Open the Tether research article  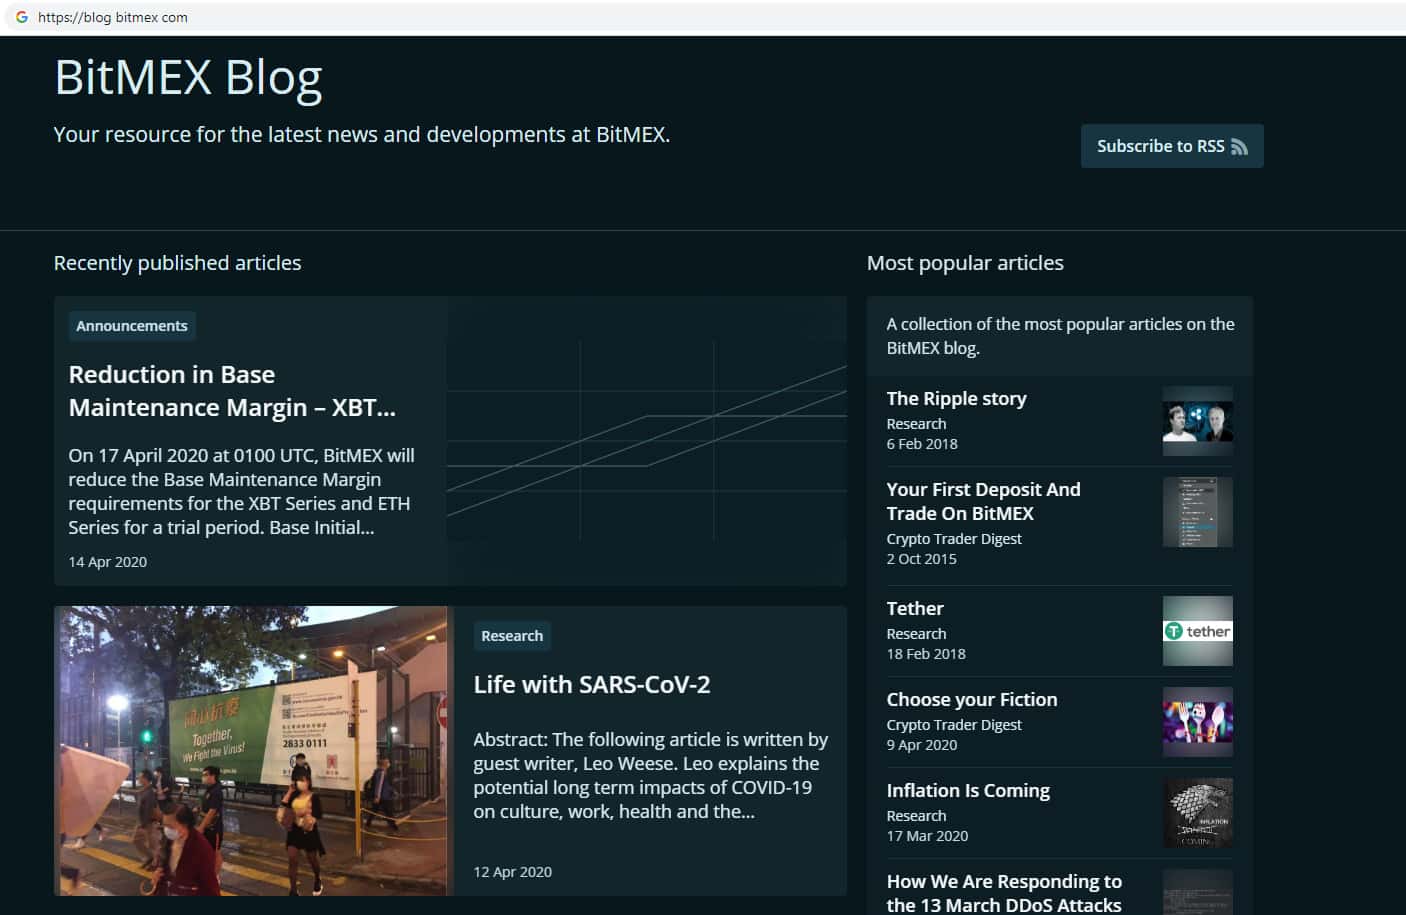click(915, 608)
